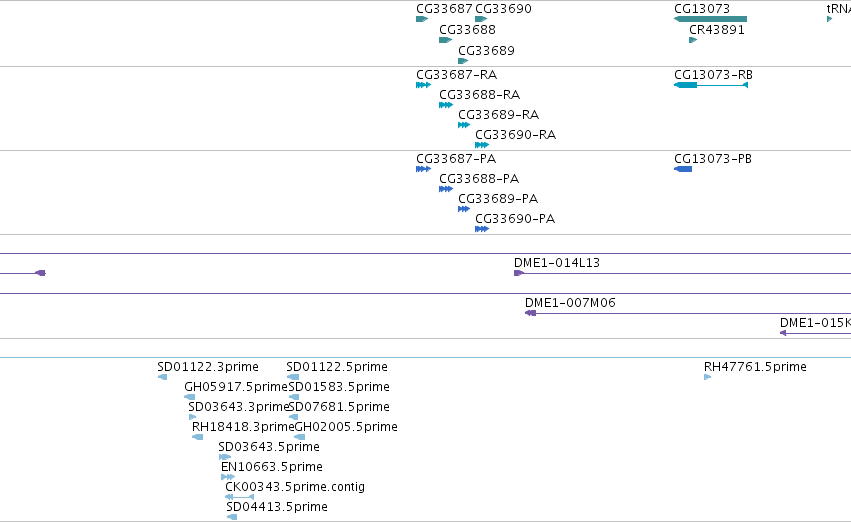Click the RH47761.5prime EST arrow
This screenshot has width=851, height=522.
coord(708,378)
